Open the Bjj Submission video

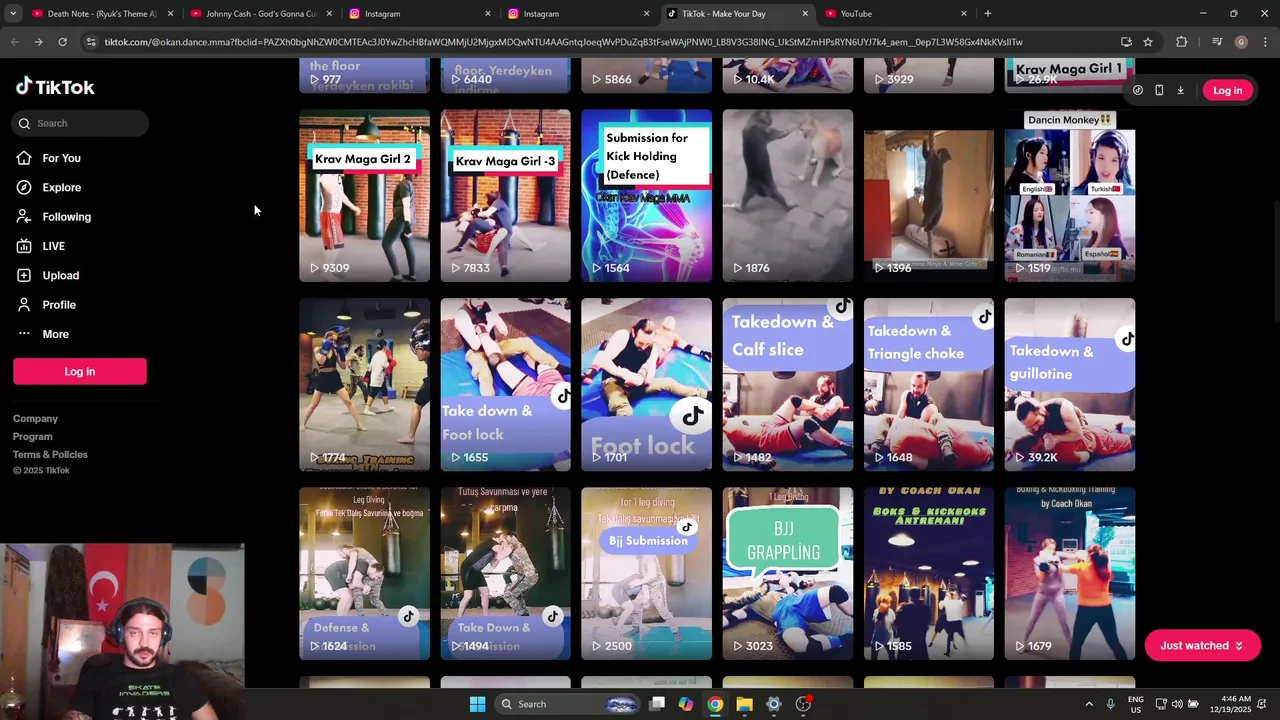coord(646,574)
